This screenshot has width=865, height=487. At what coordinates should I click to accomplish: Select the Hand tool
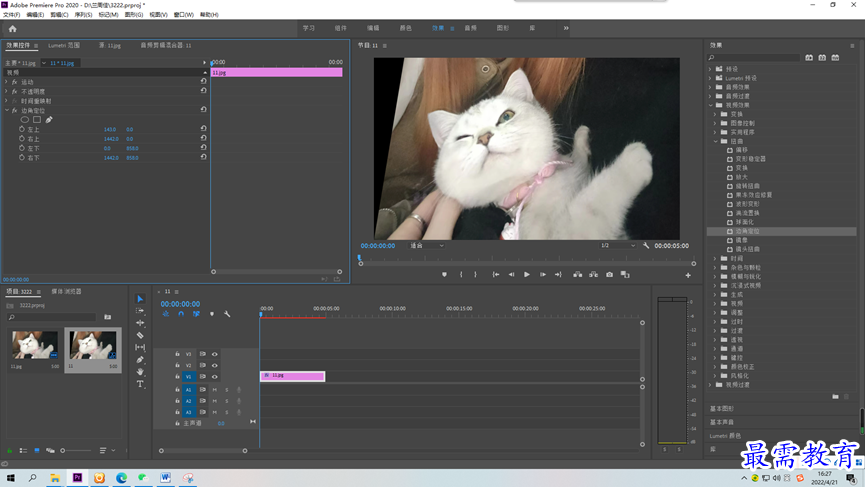tap(140, 372)
